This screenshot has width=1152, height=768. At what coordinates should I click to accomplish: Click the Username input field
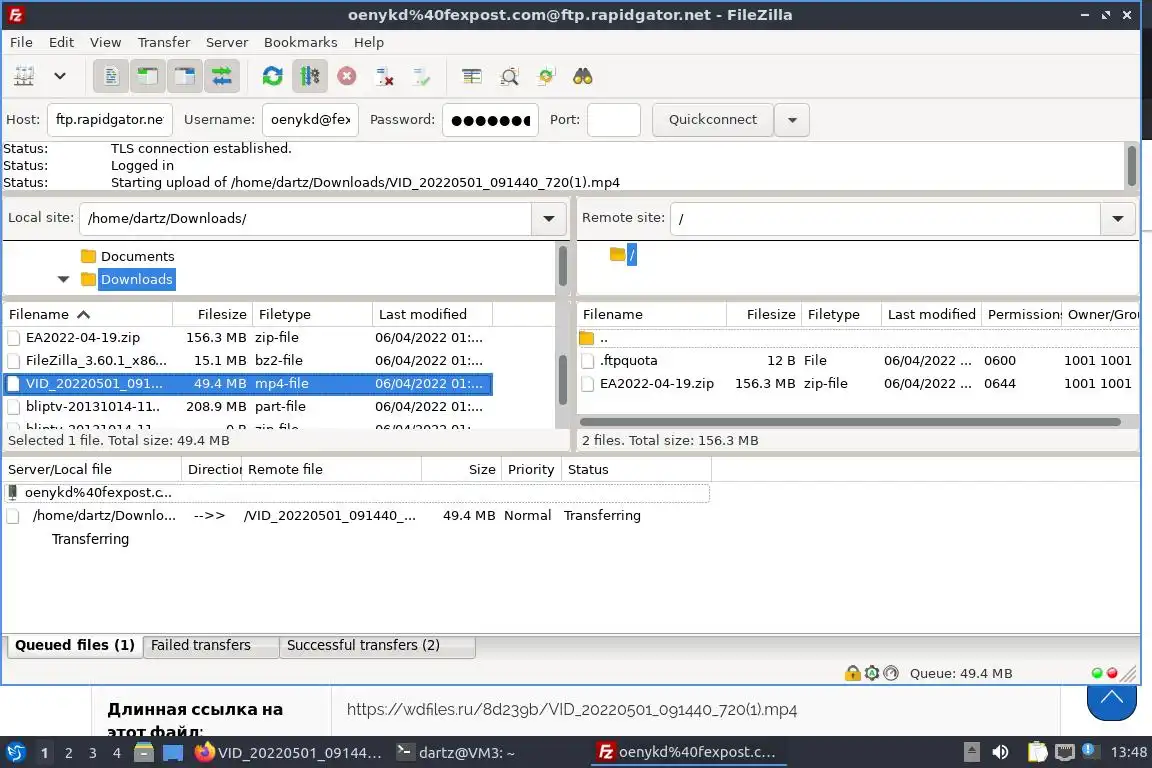coord(310,120)
